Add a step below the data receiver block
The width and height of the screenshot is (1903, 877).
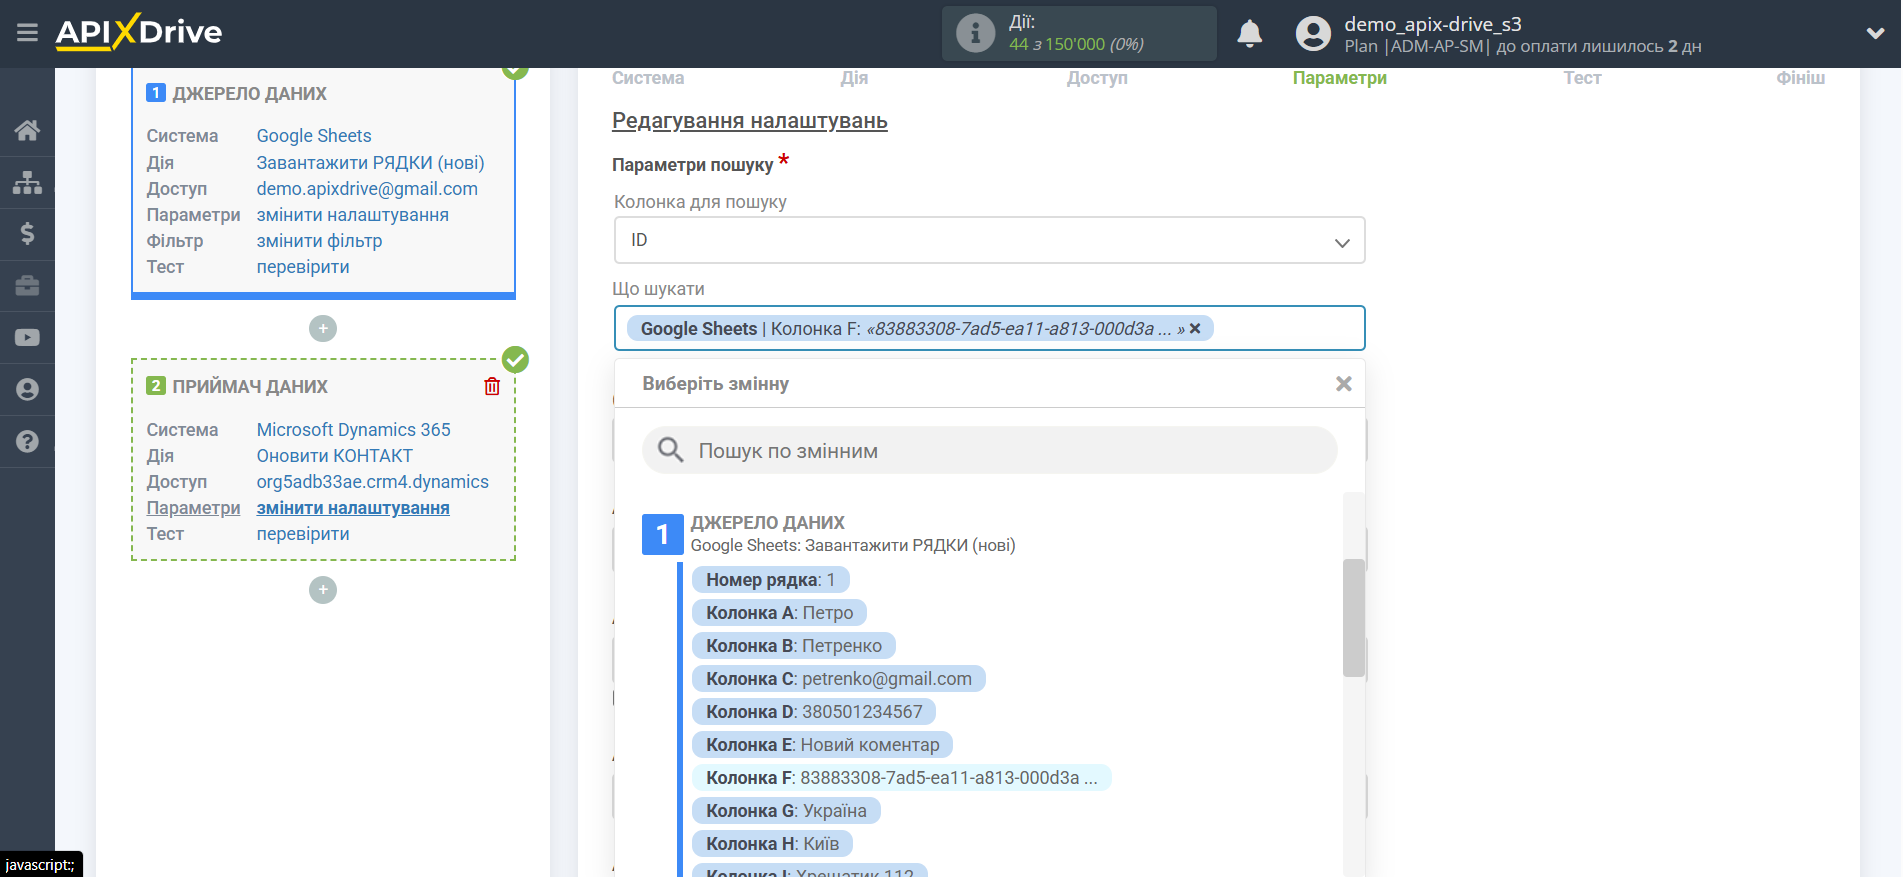click(x=323, y=590)
